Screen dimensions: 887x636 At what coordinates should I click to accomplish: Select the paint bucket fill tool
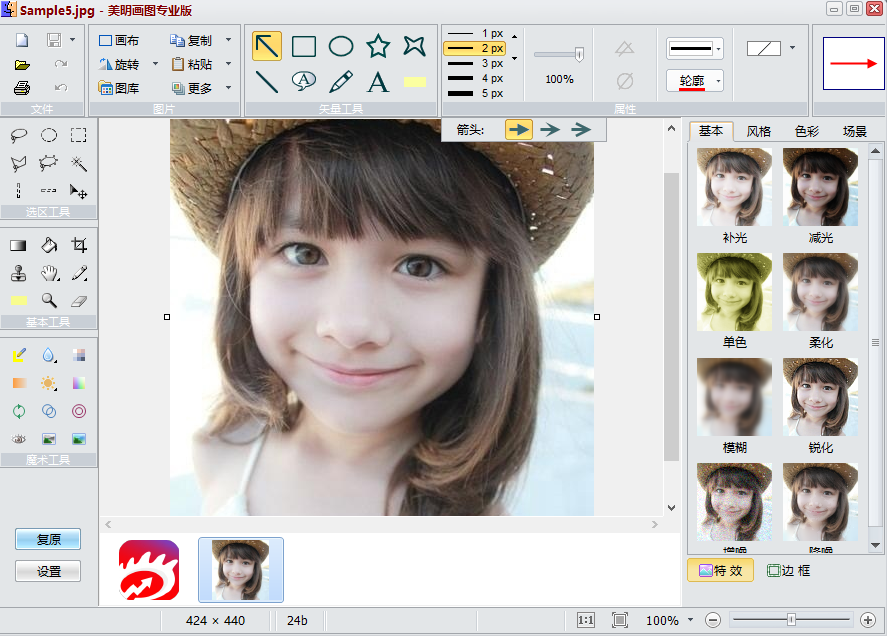(49, 245)
